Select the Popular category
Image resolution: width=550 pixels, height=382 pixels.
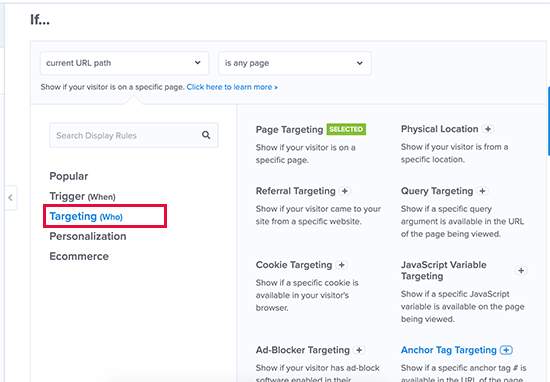(x=69, y=176)
